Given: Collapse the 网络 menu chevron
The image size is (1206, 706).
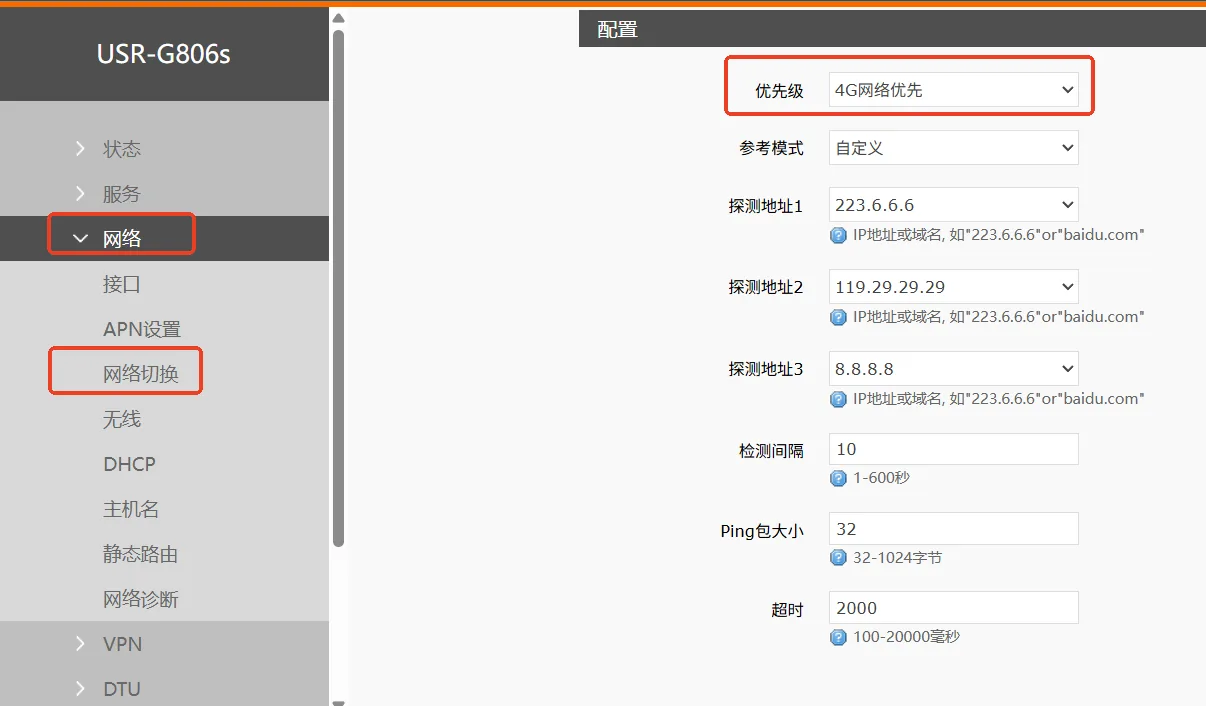Looking at the screenshot, I should click(80, 239).
